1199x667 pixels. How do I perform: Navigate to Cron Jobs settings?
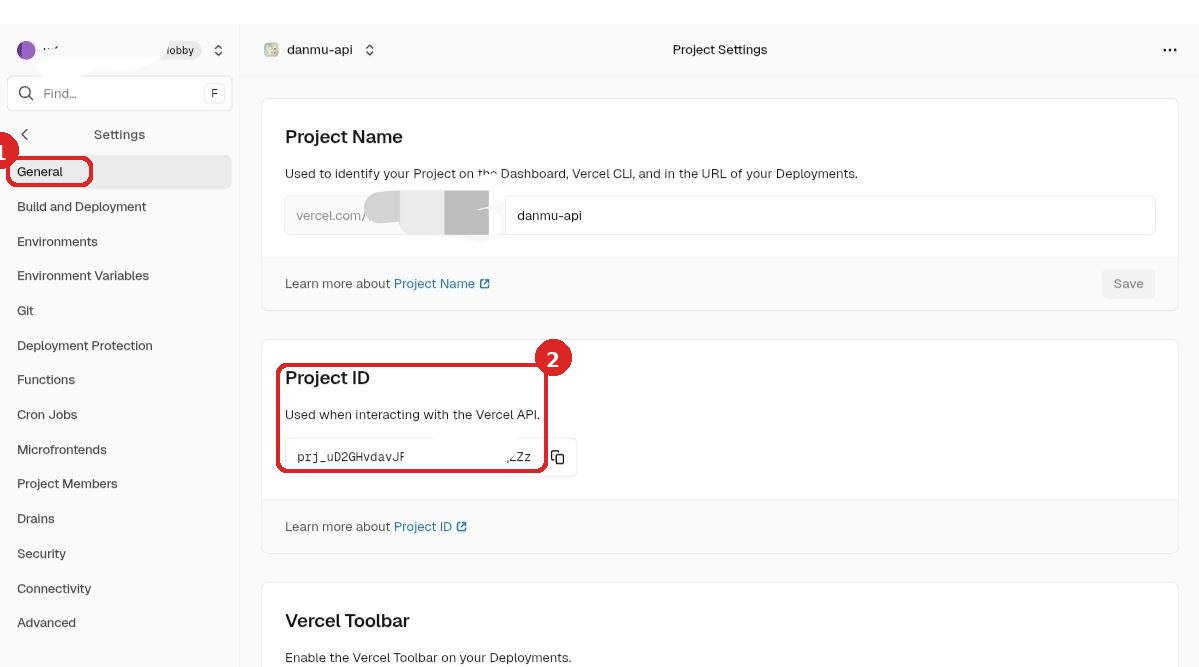pos(47,414)
